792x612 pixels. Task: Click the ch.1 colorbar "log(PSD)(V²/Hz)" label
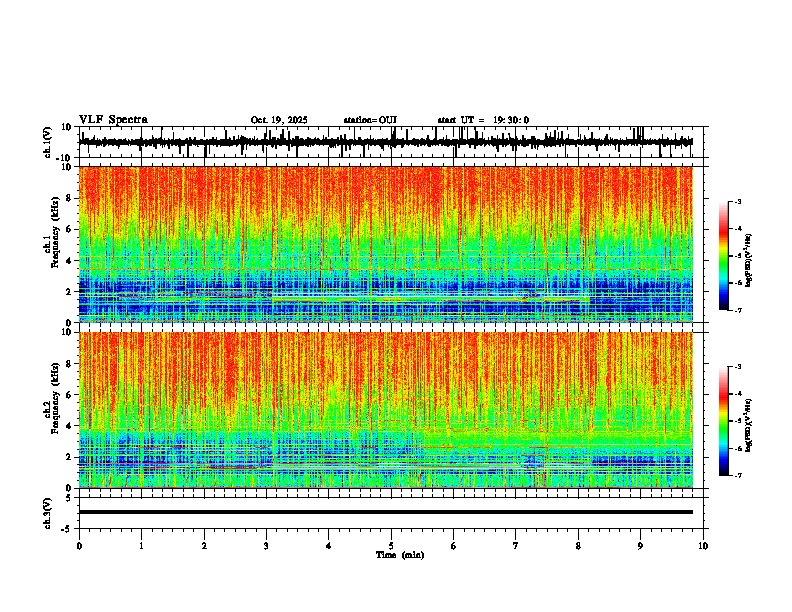[x=748, y=261]
